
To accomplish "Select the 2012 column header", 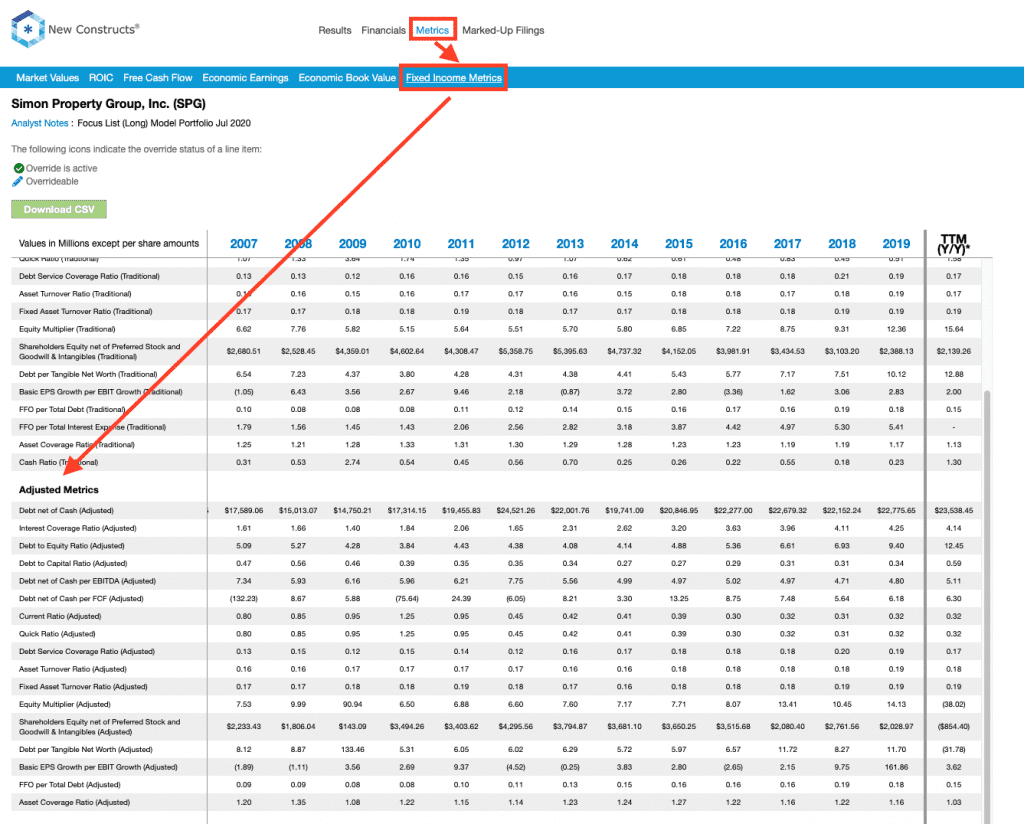I will [x=515, y=244].
